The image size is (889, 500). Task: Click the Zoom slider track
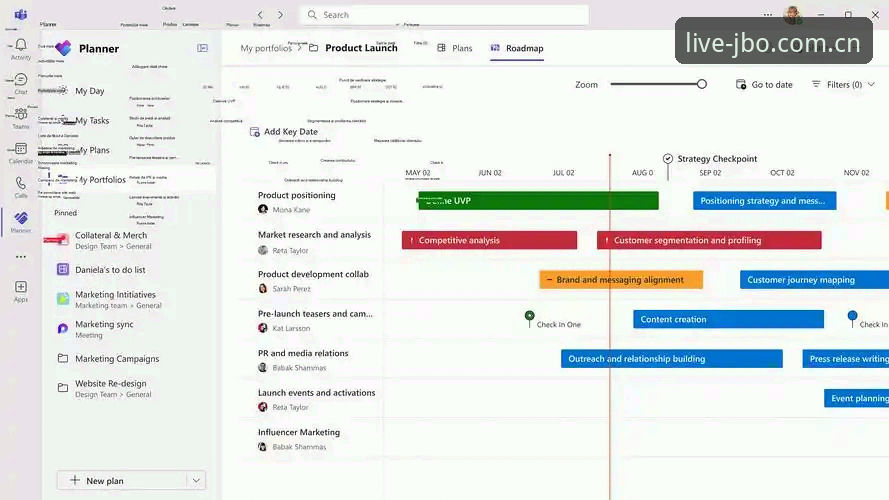(656, 84)
